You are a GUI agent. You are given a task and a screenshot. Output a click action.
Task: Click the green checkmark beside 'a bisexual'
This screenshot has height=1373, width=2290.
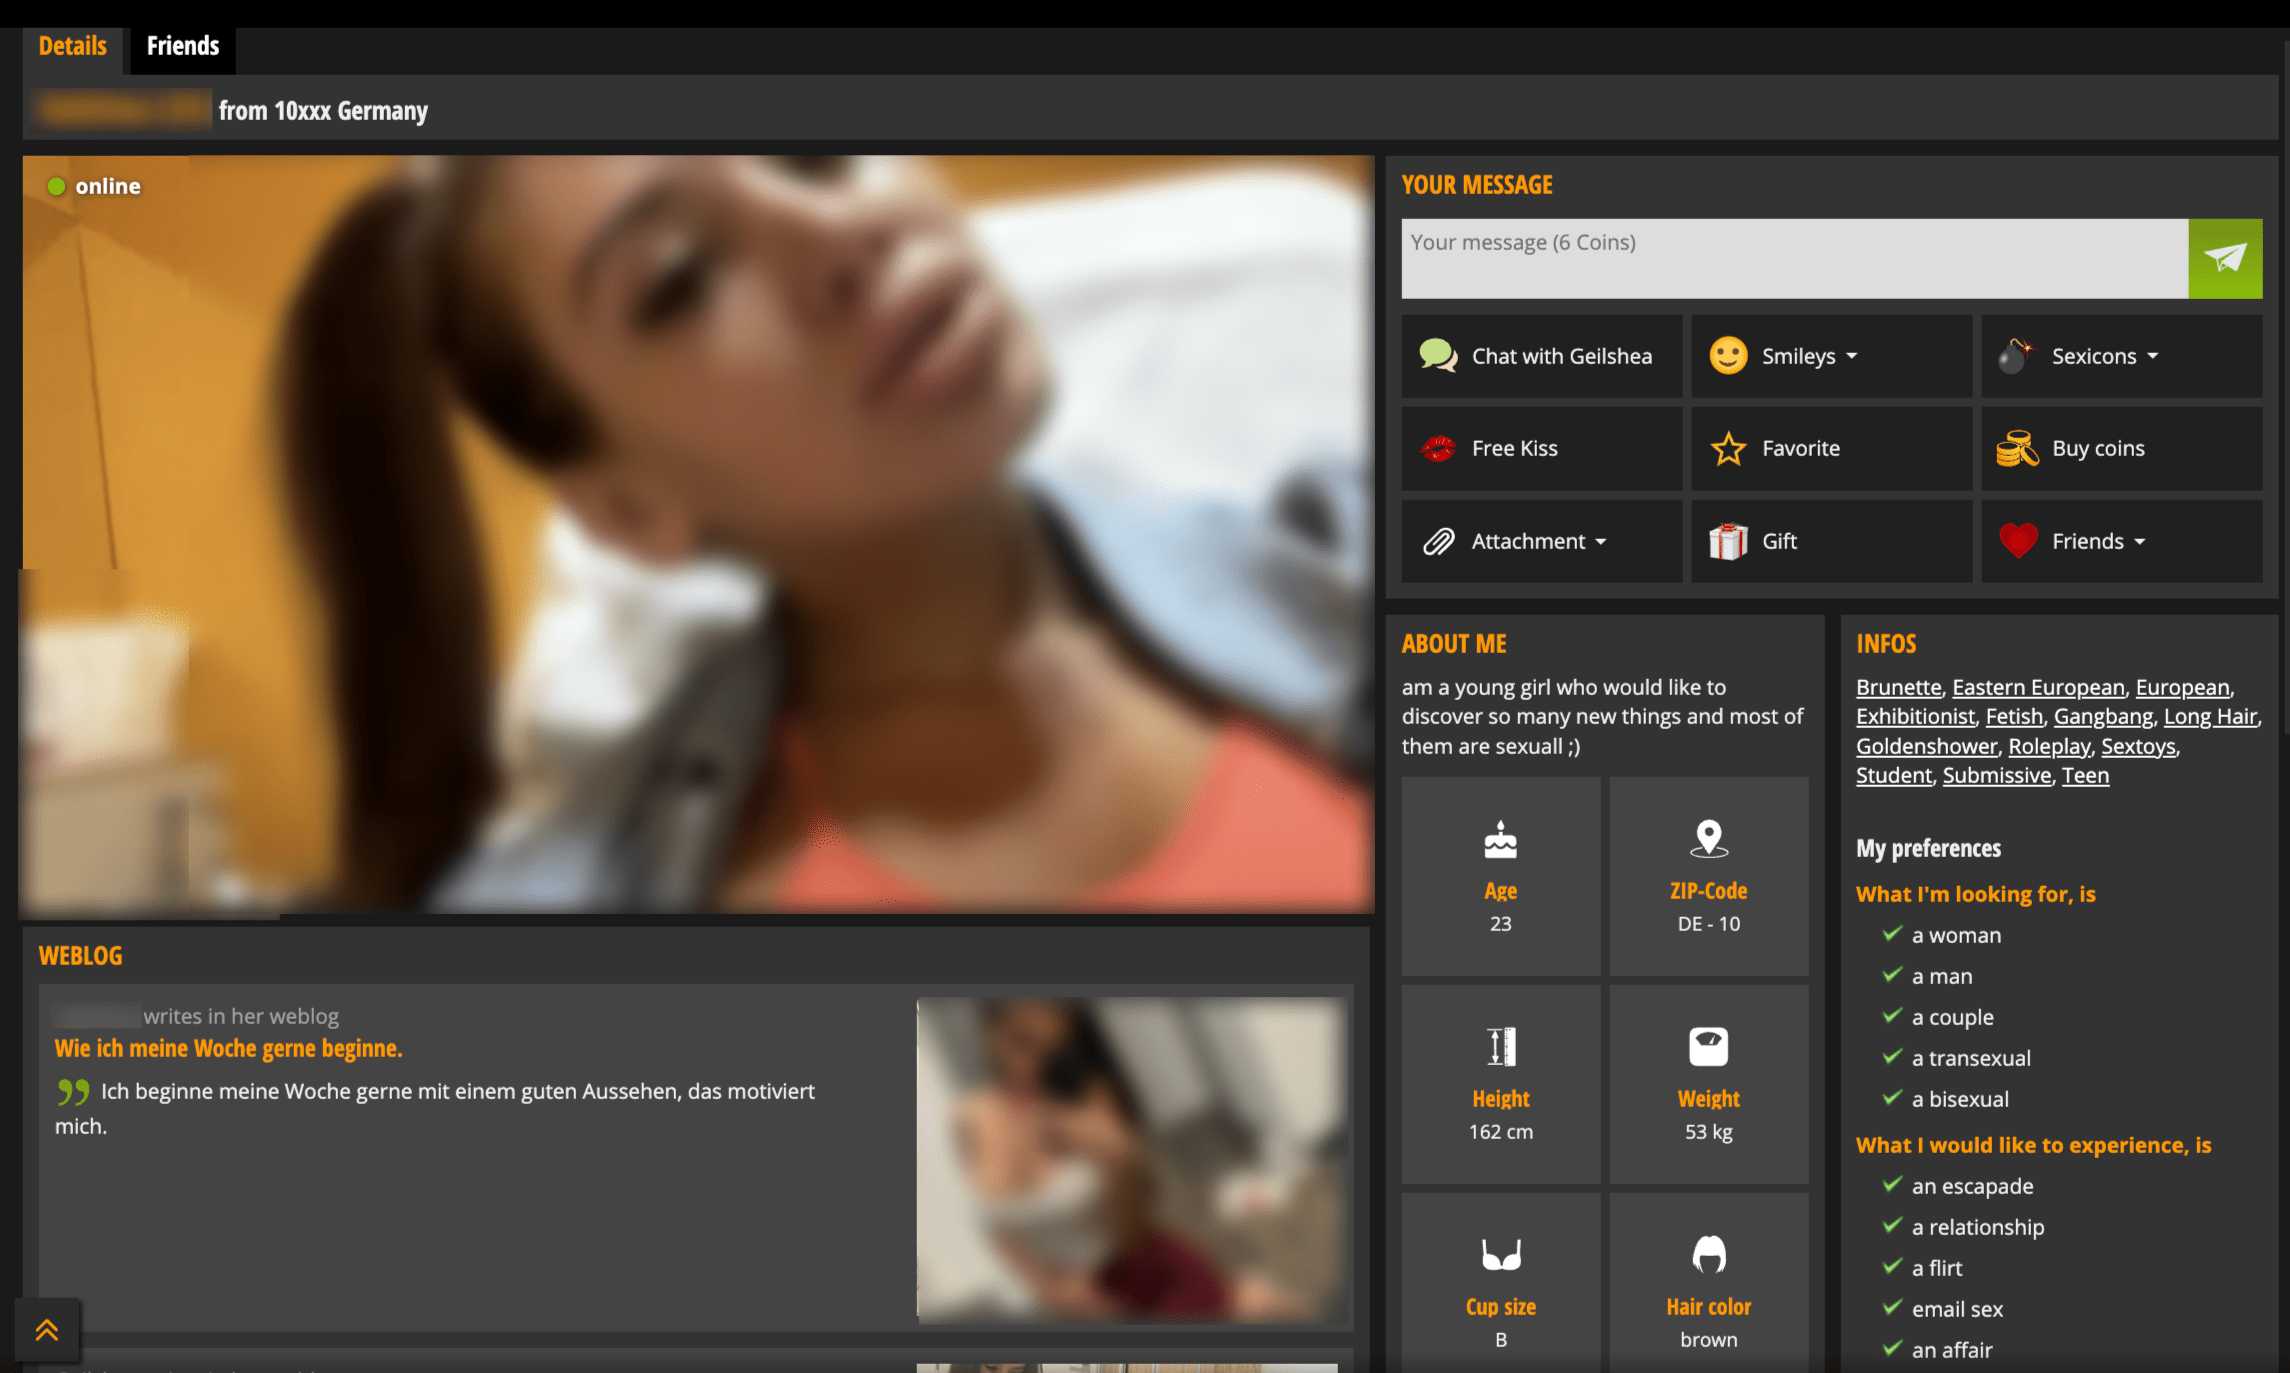pyautogui.click(x=1891, y=1097)
